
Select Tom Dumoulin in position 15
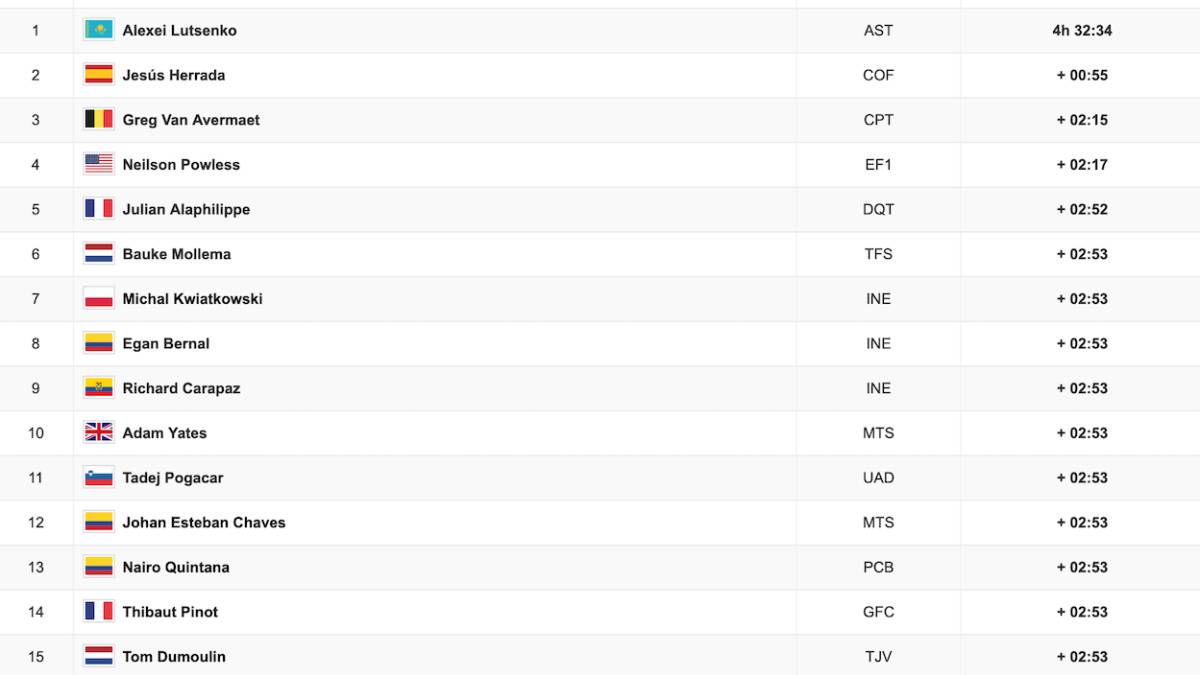174,656
